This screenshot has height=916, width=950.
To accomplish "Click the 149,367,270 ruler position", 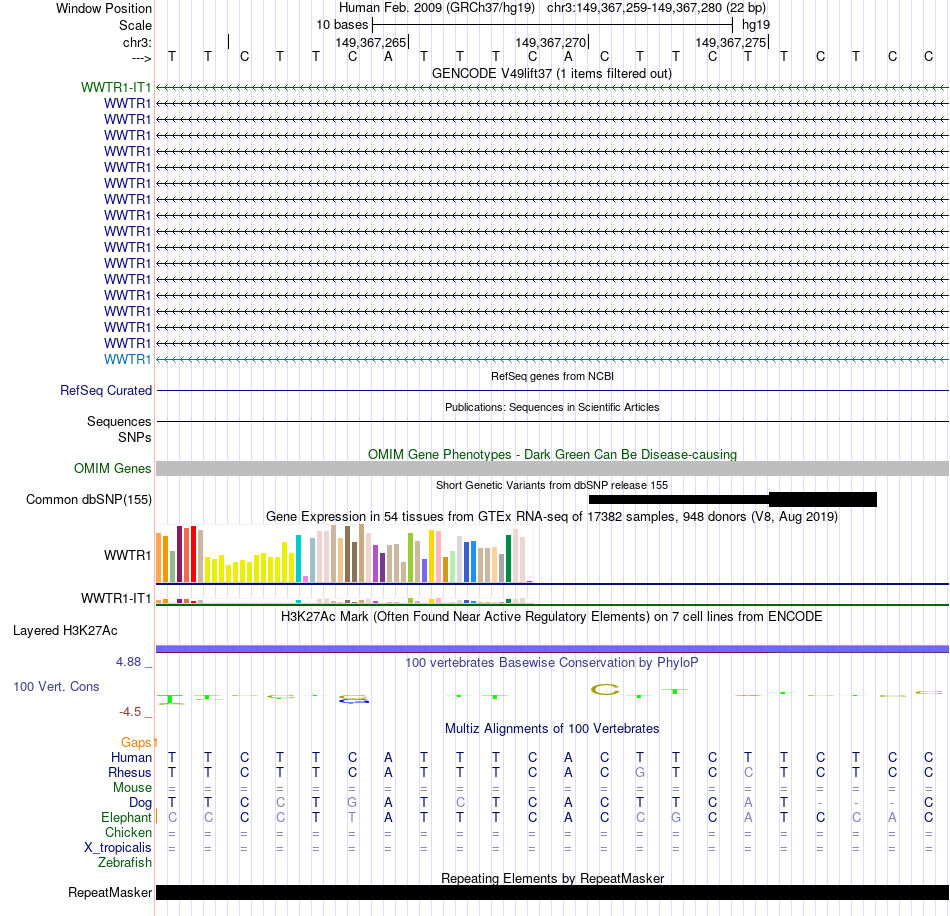I will point(551,42).
